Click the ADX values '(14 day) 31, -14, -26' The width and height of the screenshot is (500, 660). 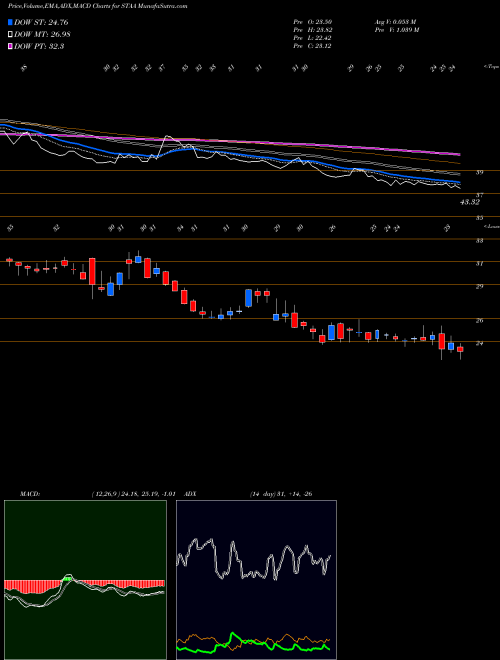(x=281, y=494)
